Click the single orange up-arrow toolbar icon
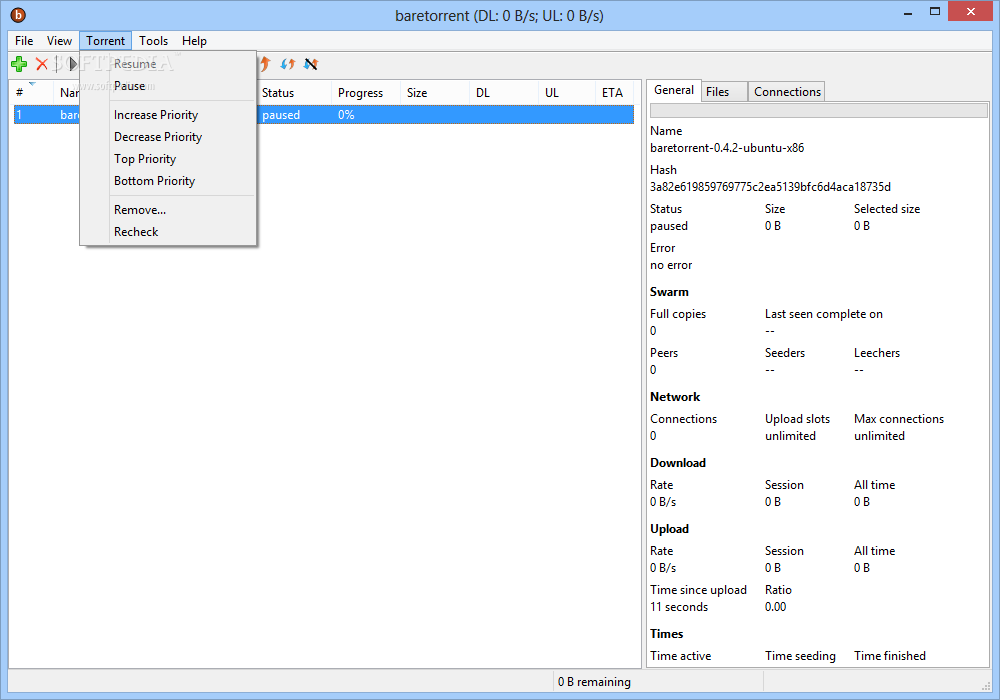The height and width of the screenshot is (700, 1000). point(265,64)
